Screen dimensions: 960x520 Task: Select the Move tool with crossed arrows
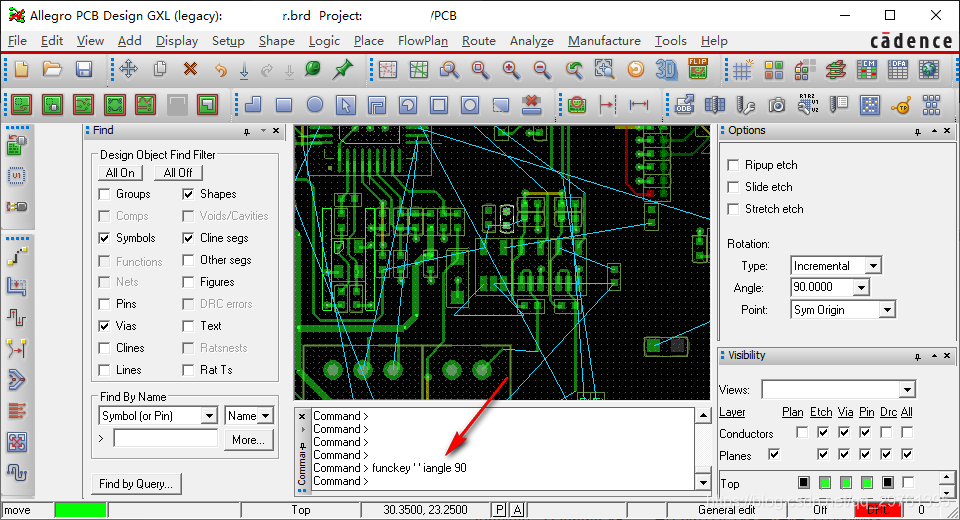coord(129,70)
